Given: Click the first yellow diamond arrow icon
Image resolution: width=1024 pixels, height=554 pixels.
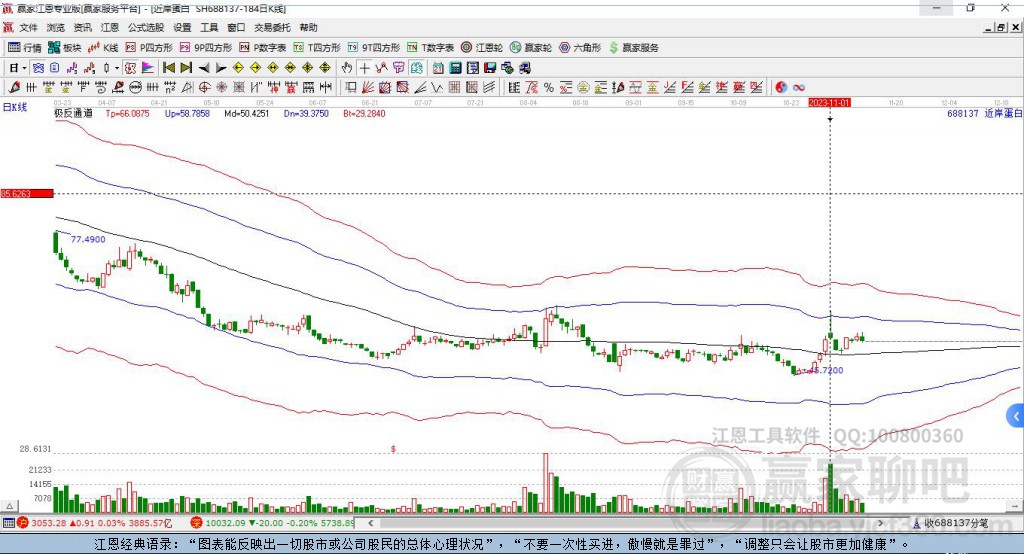Looking at the screenshot, I should tap(238, 68).
